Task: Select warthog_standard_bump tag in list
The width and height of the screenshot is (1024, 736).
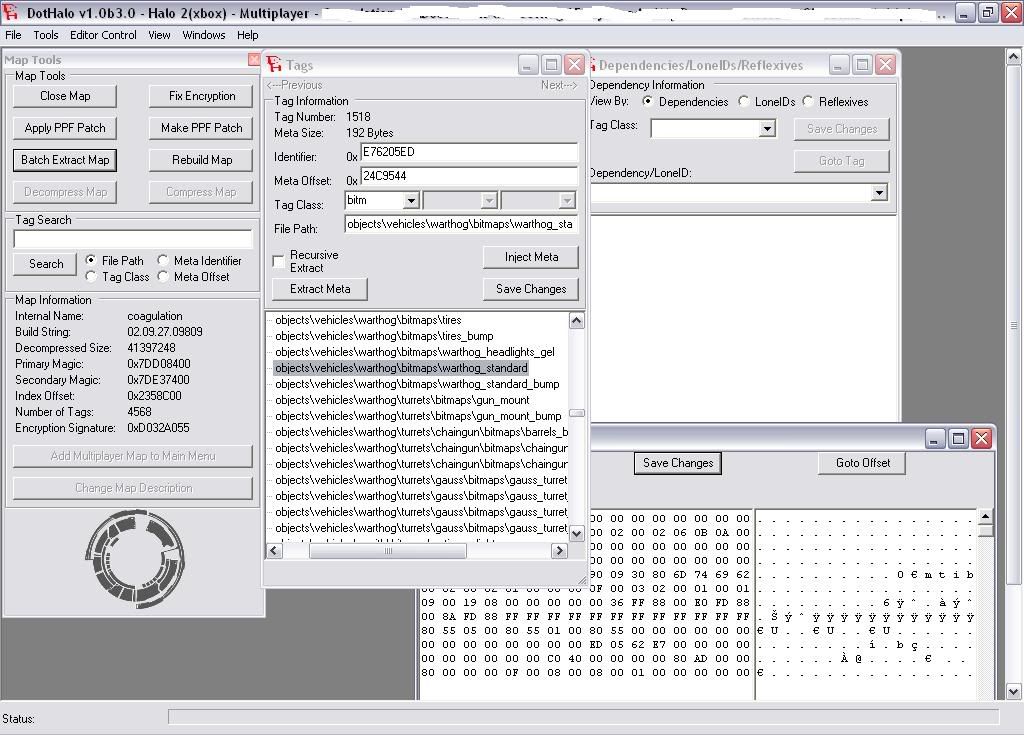Action: click(417, 384)
